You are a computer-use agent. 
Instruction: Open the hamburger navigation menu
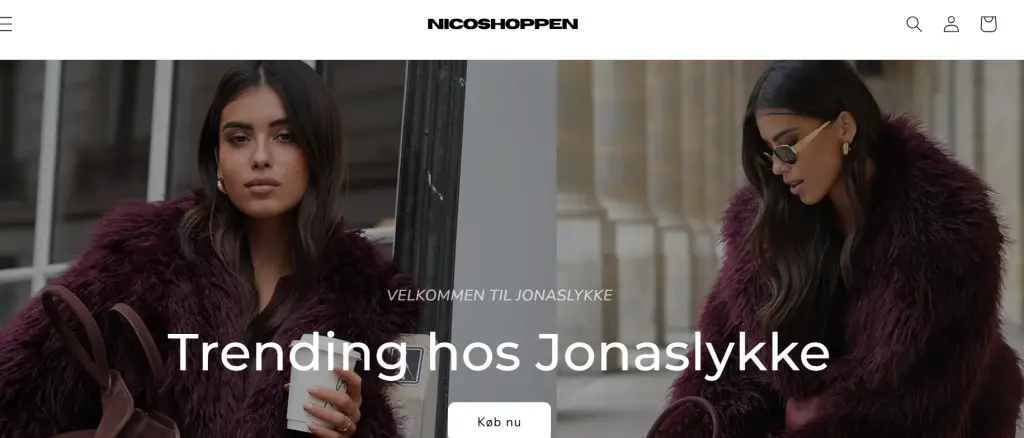coord(5,24)
